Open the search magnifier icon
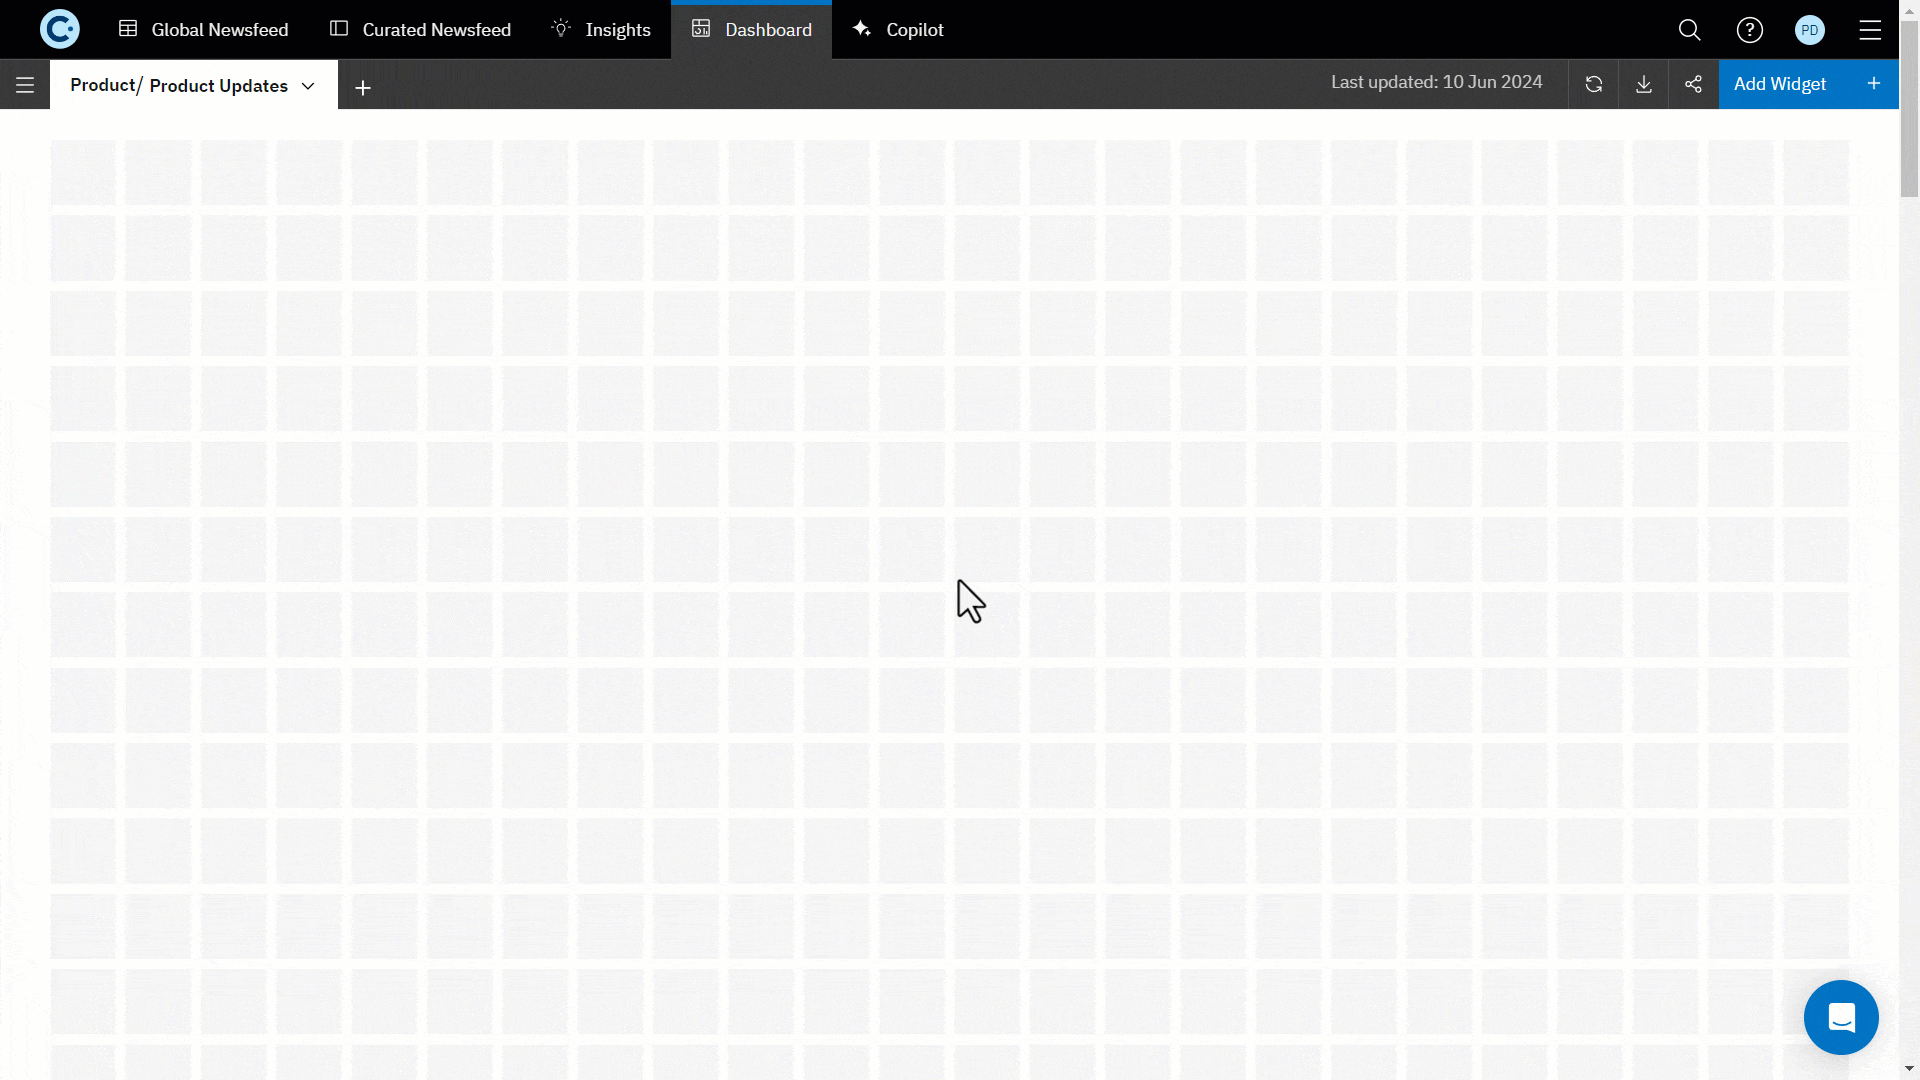The image size is (1920, 1080). [x=1689, y=30]
